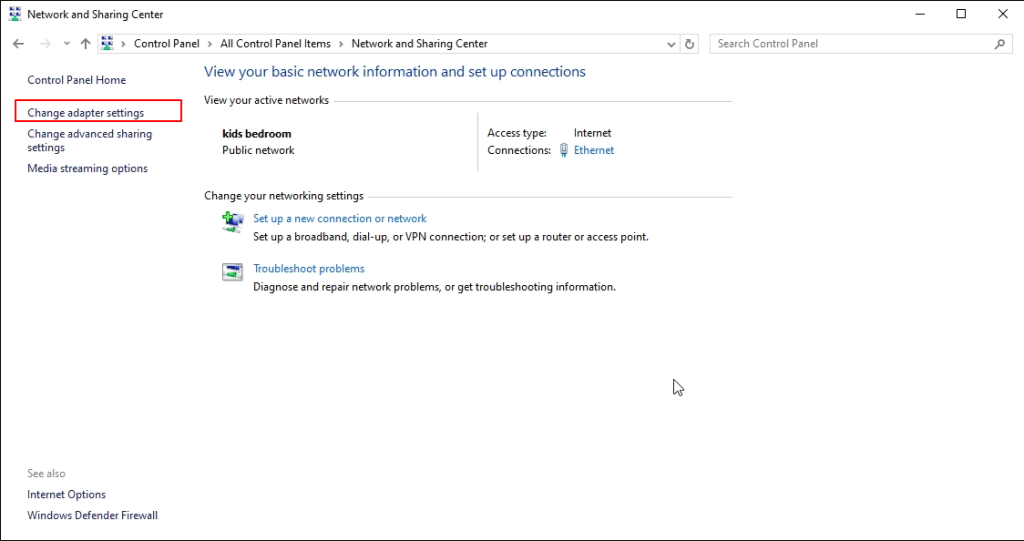Select the Control Panel breadcrumb

pyautogui.click(x=166, y=44)
